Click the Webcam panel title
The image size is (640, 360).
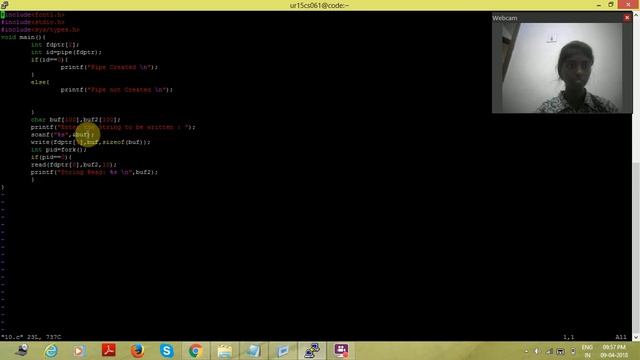(x=504, y=18)
